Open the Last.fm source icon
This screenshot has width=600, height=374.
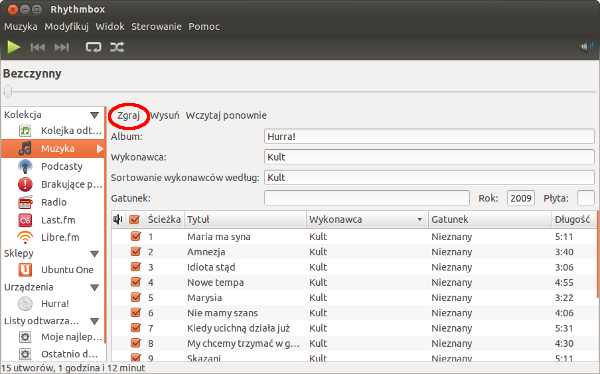tap(25, 220)
